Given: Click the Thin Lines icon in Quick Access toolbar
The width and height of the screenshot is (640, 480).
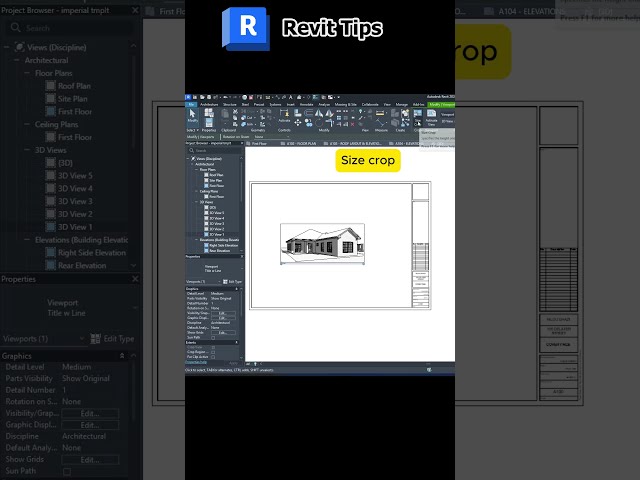Looking at the screenshot, I should [x=316, y=97].
